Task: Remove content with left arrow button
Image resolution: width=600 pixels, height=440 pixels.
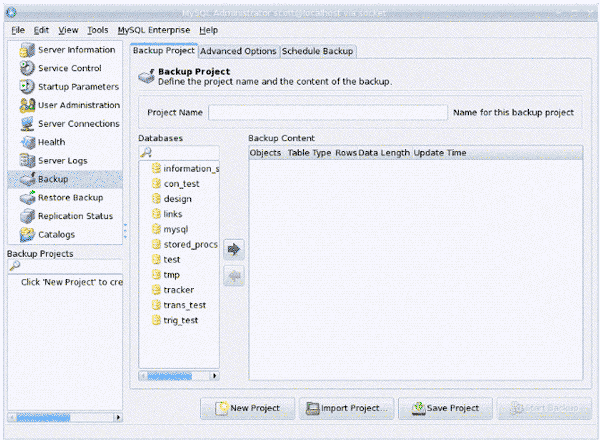Action: pos(234,275)
